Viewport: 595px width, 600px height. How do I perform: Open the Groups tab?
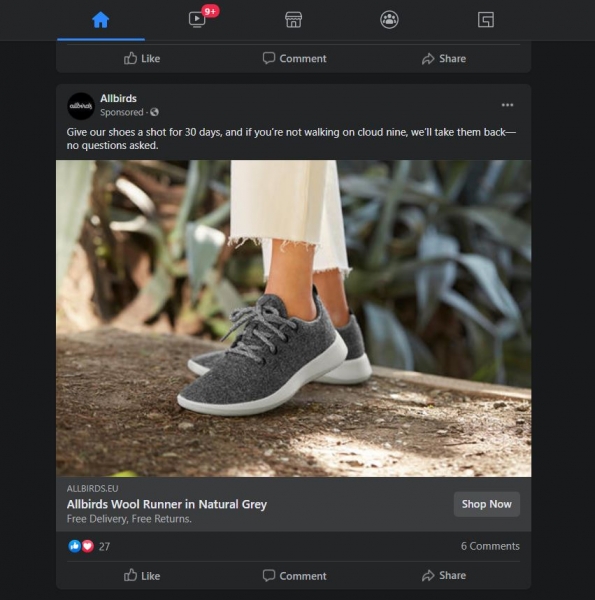pos(389,20)
